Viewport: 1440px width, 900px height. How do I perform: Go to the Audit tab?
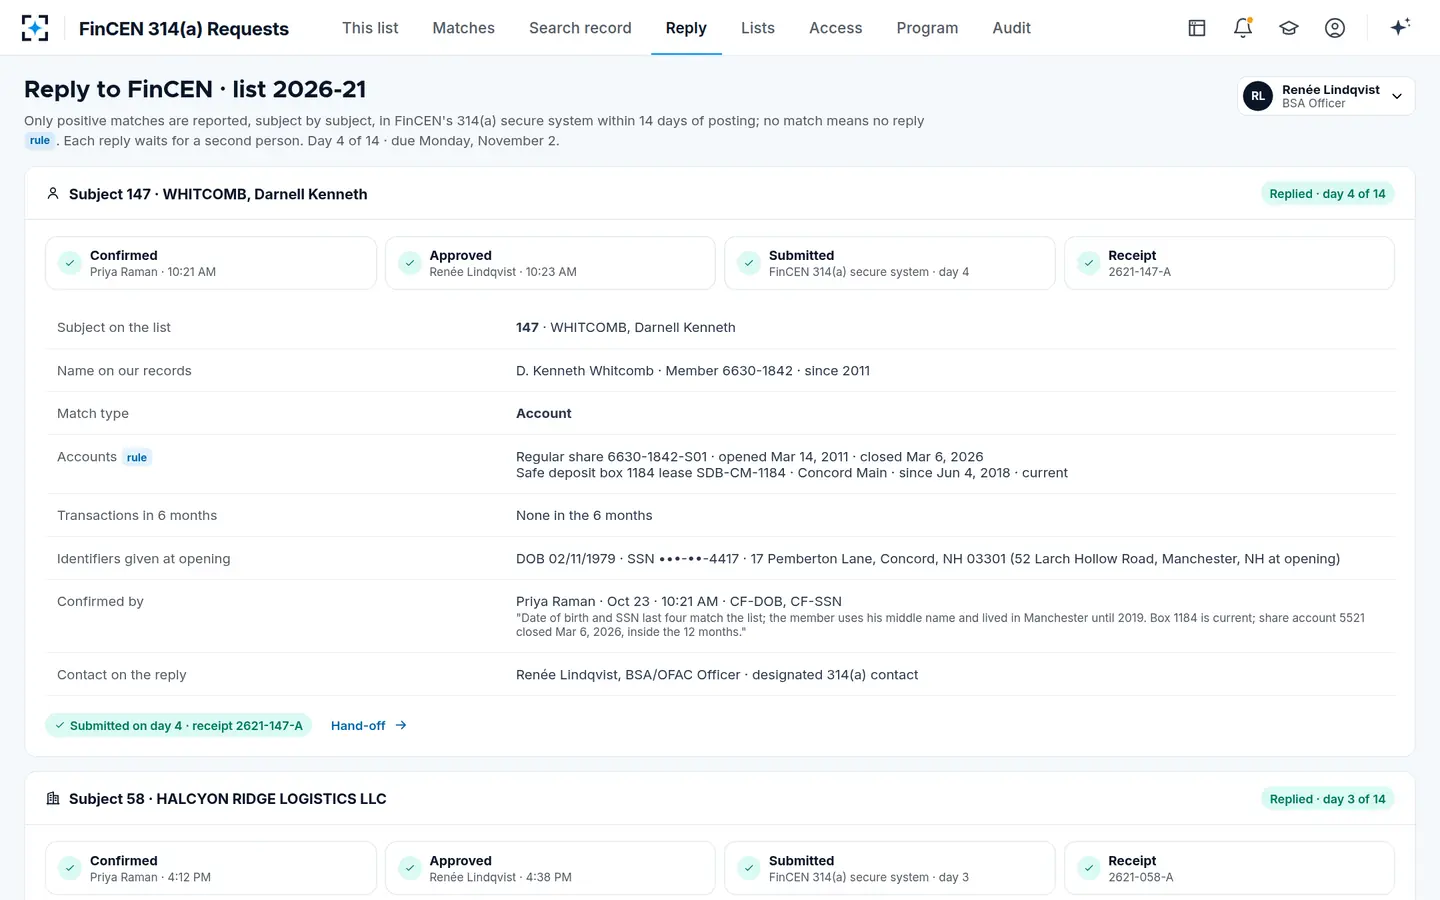1011,28
